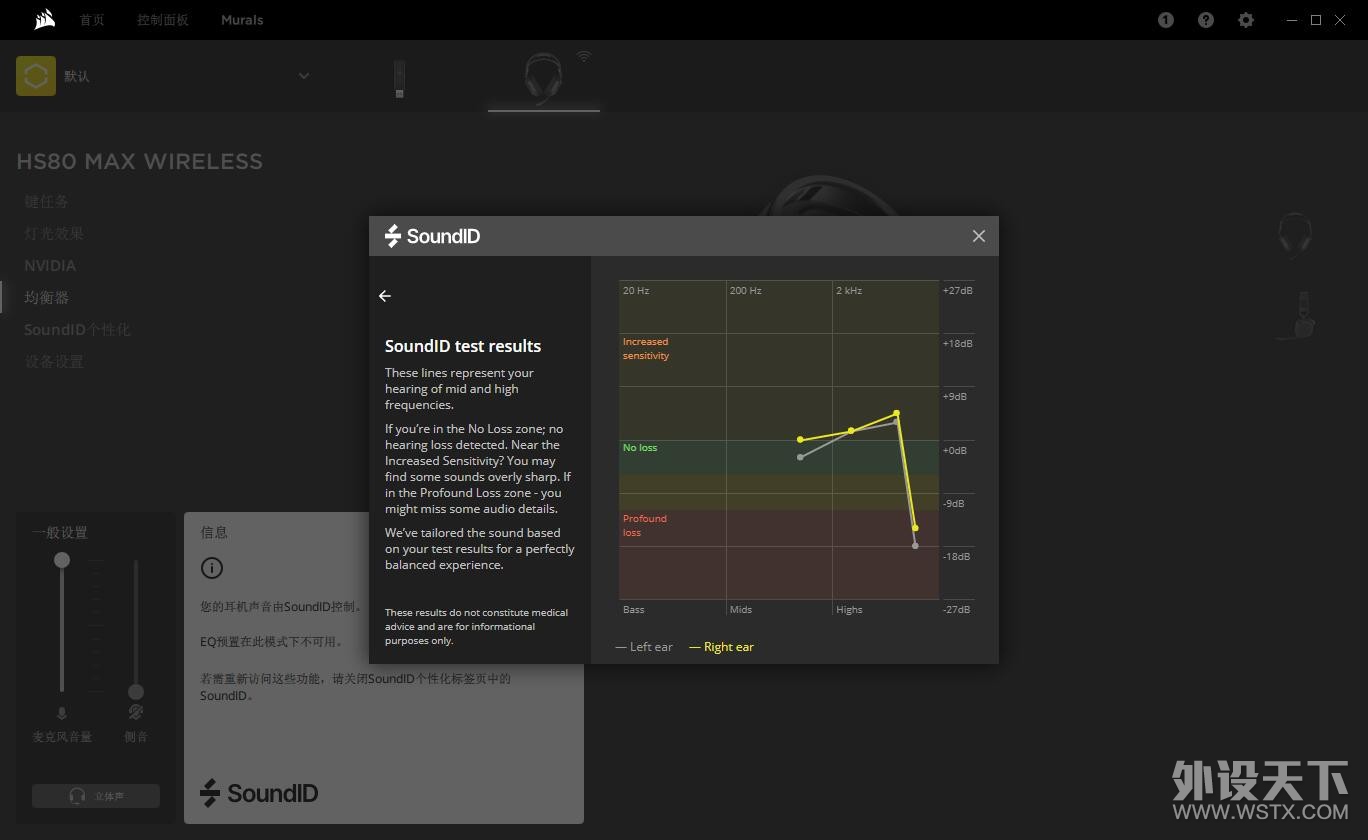
Task: Click the Highs axis label
Action: point(849,610)
